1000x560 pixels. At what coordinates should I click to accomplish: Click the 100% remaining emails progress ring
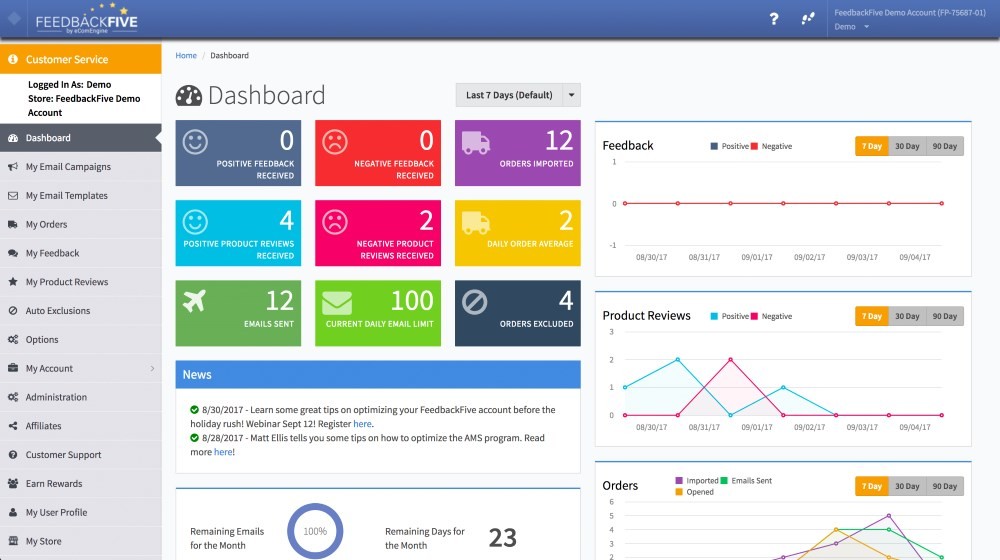click(315, 531)
